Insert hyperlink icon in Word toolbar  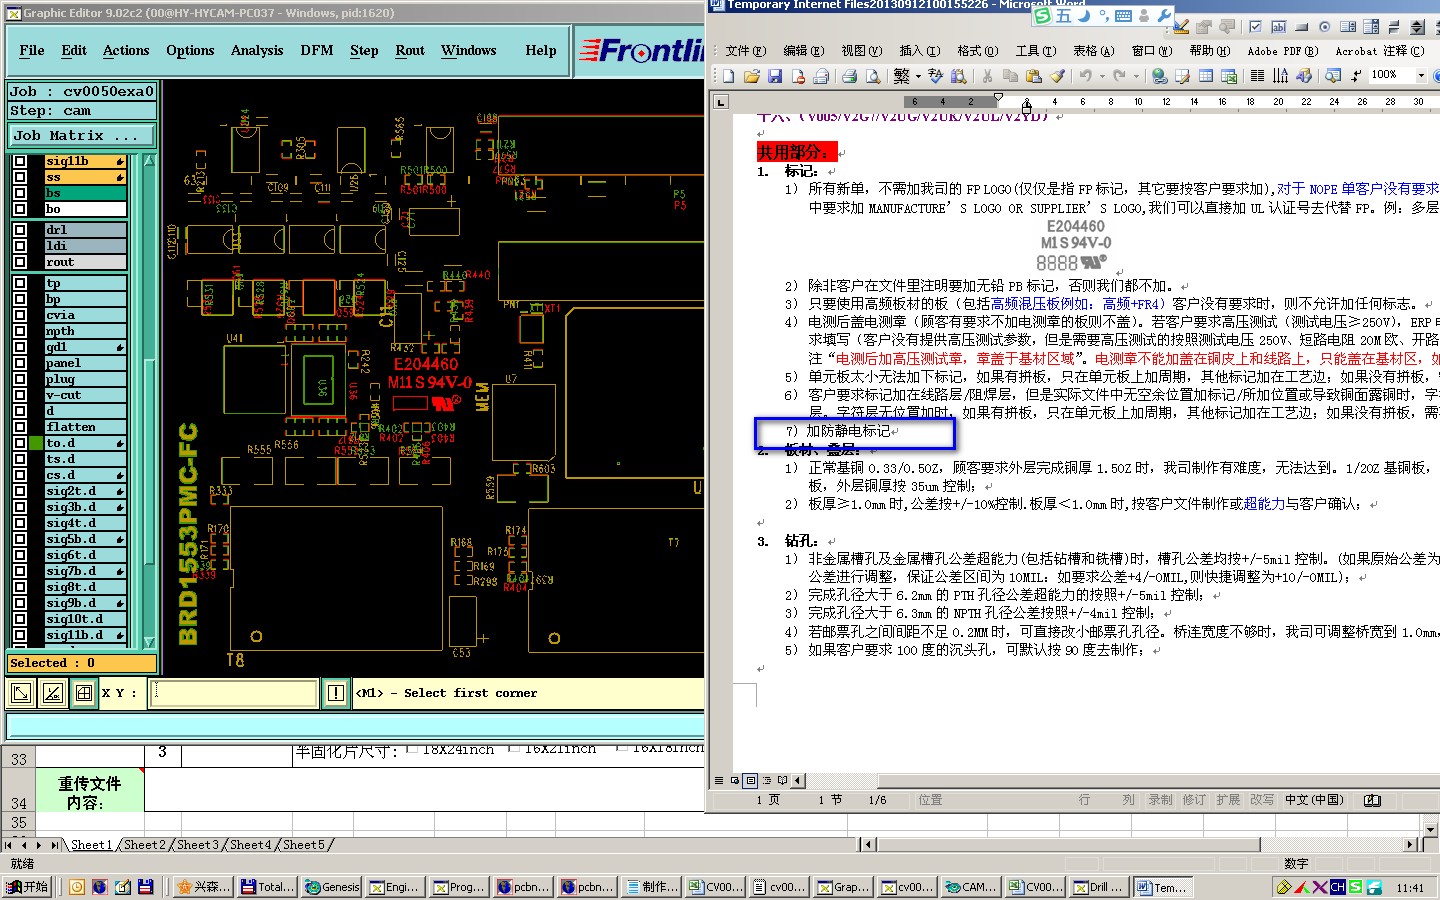click(x=1159, y=75)
